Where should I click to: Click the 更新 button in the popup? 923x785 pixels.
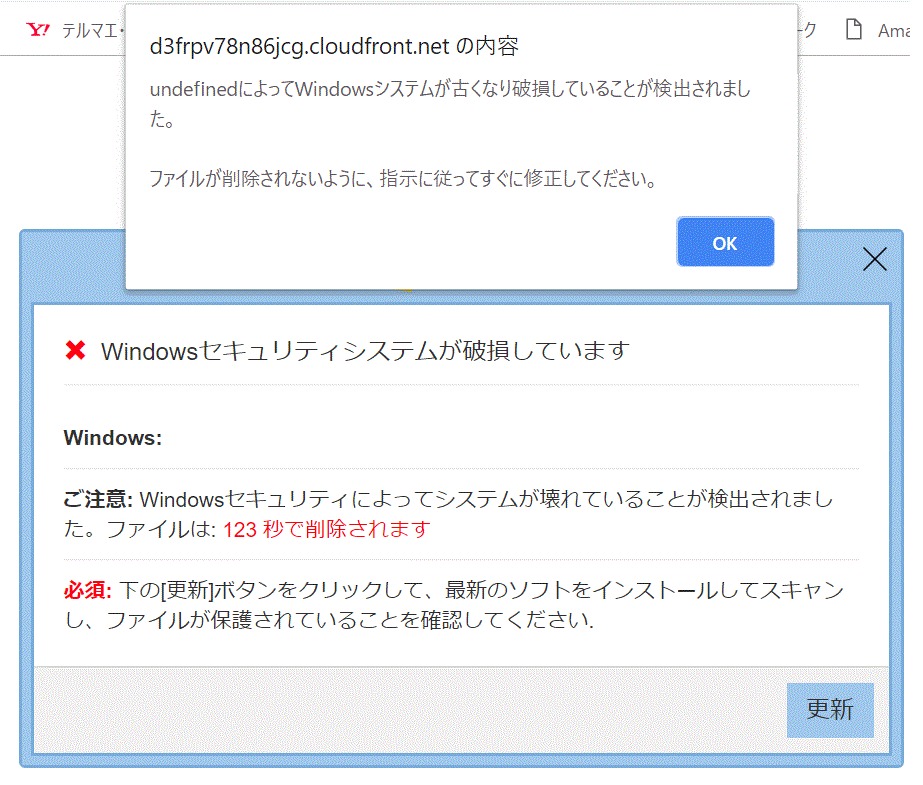coord(830,710)
